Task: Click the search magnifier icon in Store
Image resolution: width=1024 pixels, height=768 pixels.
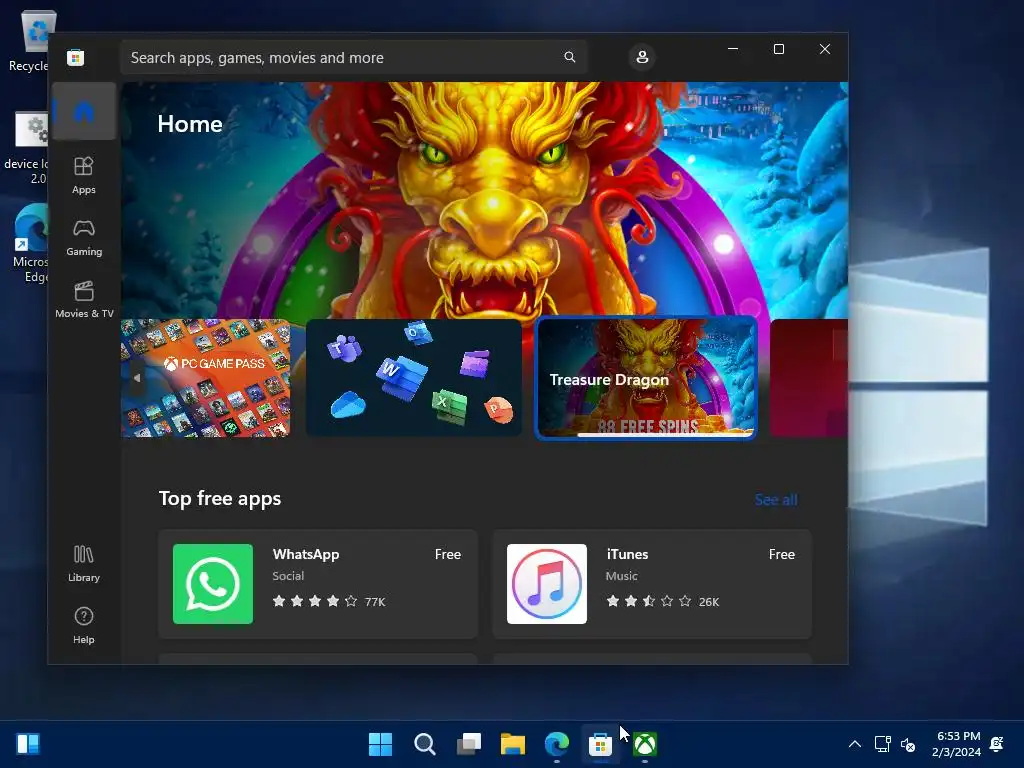Action: point(569,57)
